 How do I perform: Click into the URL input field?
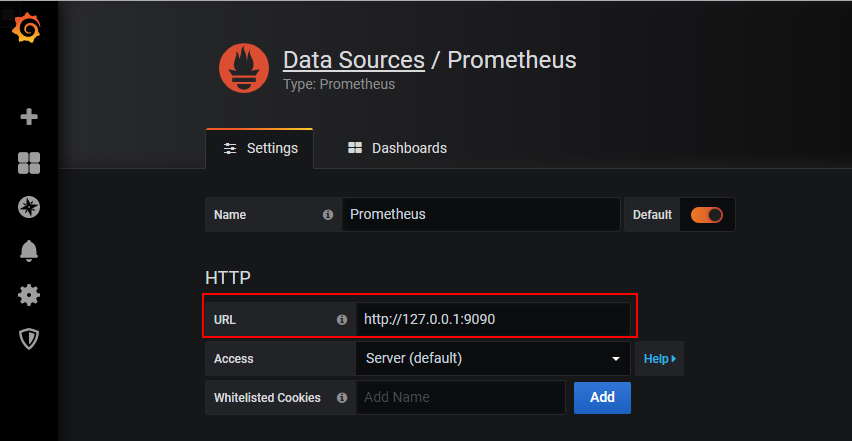coord(493,319)
